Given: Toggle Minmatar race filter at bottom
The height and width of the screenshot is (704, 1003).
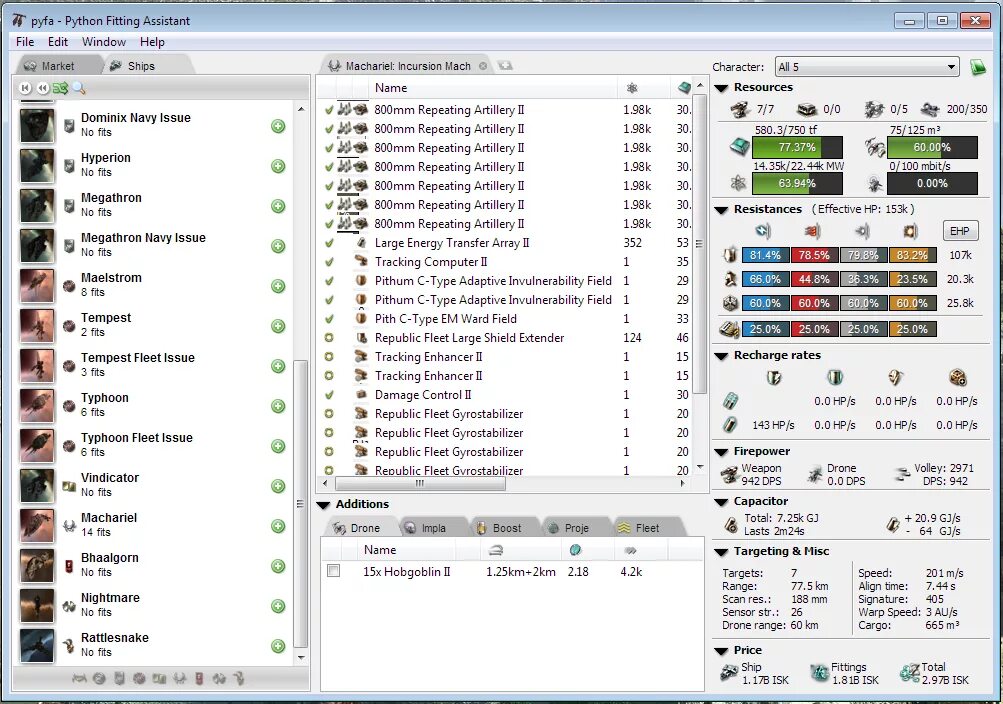Looking at the screenshot, I should 139,678.
